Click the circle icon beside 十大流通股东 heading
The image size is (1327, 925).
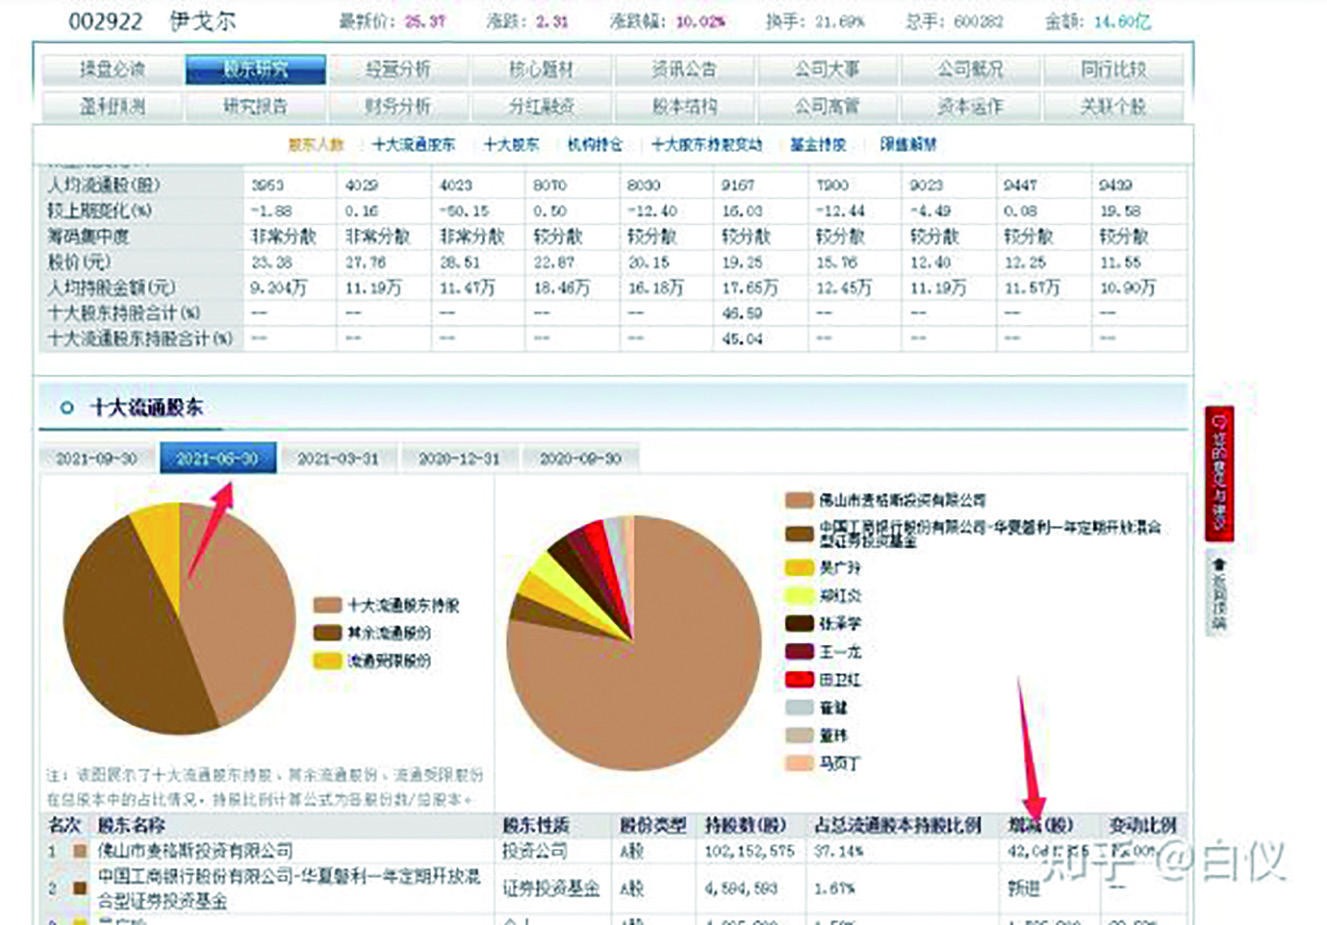[x=67, y=409]
